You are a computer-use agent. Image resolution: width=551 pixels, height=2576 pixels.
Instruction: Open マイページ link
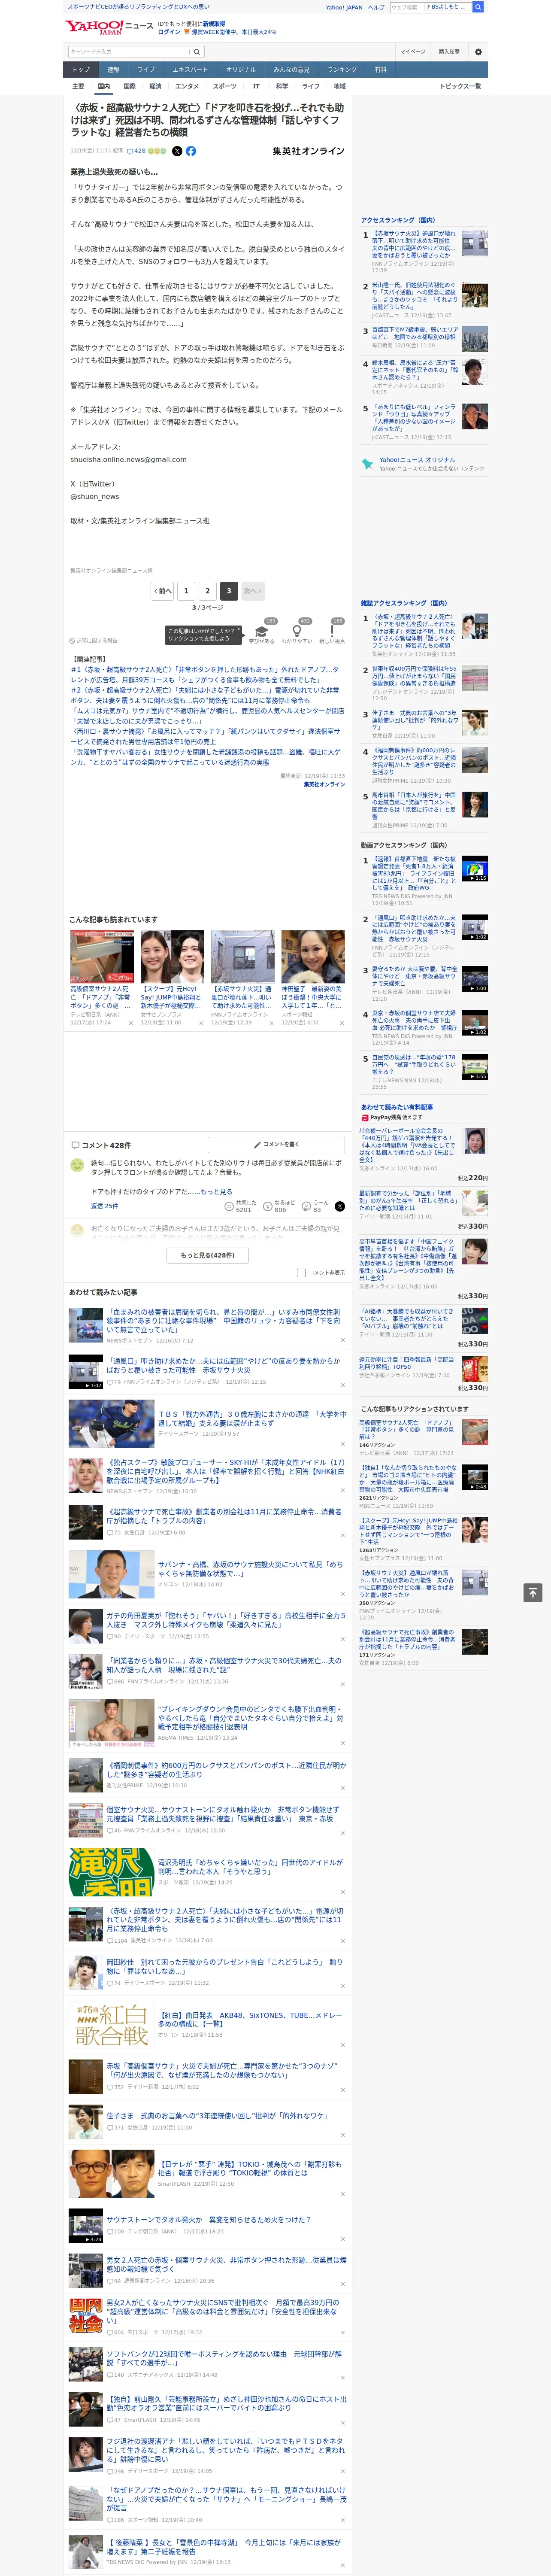[x=412, y=51]
